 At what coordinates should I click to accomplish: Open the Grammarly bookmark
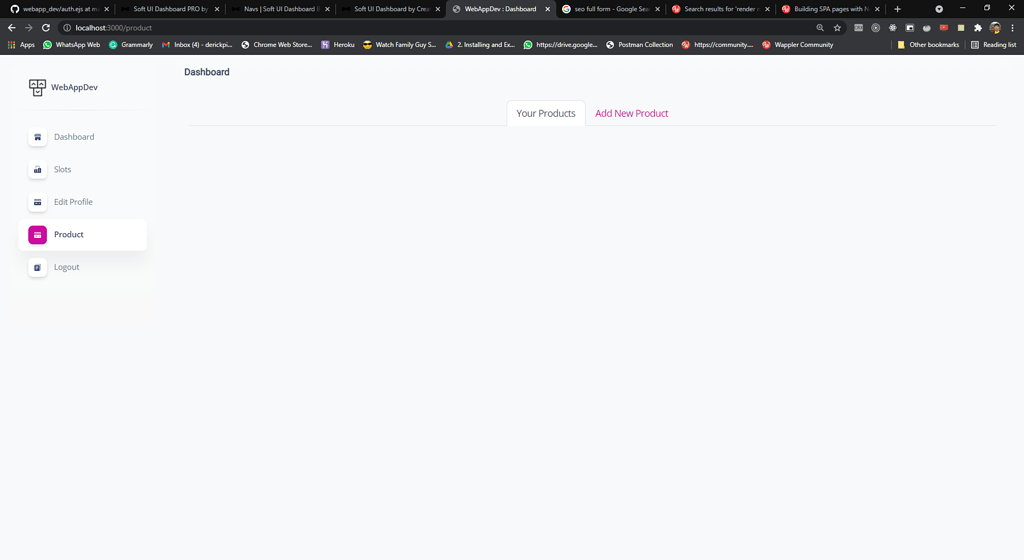pos(131,45)
